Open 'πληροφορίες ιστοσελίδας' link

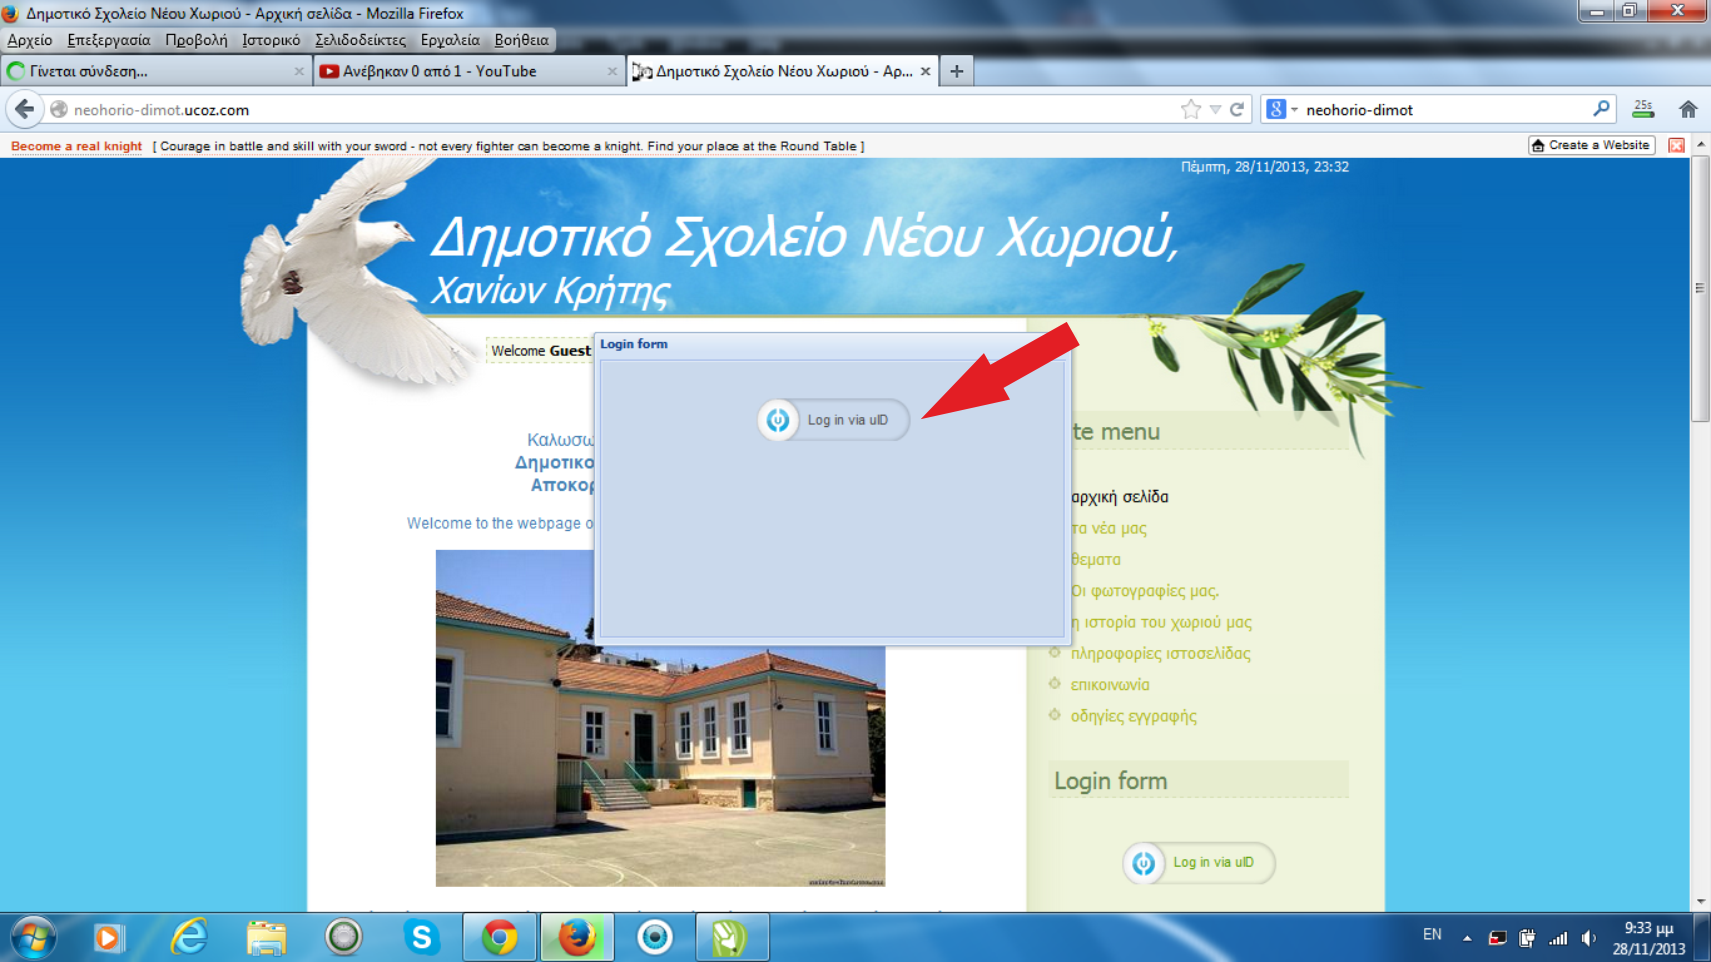1160,654
